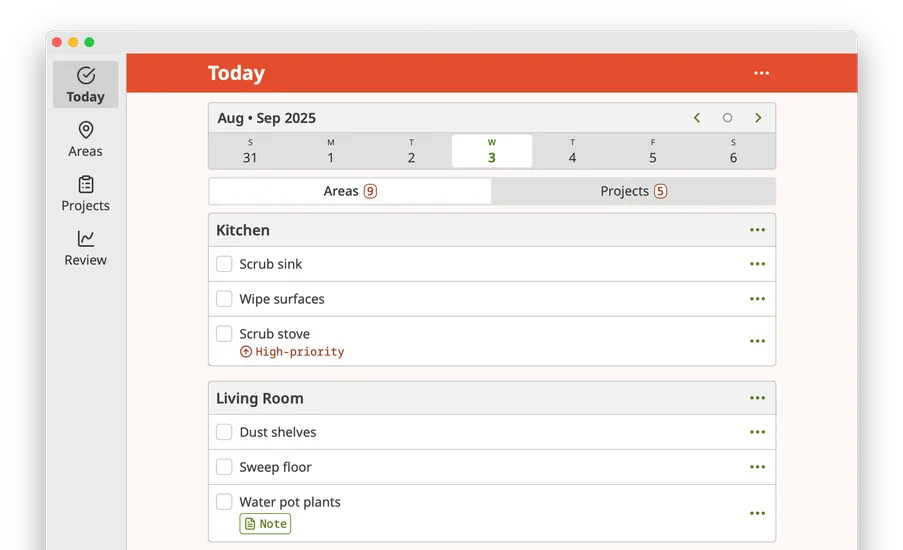Select Thursday 4 in the week strip
This screenshot has width=903, height=550.
[572, 151]
